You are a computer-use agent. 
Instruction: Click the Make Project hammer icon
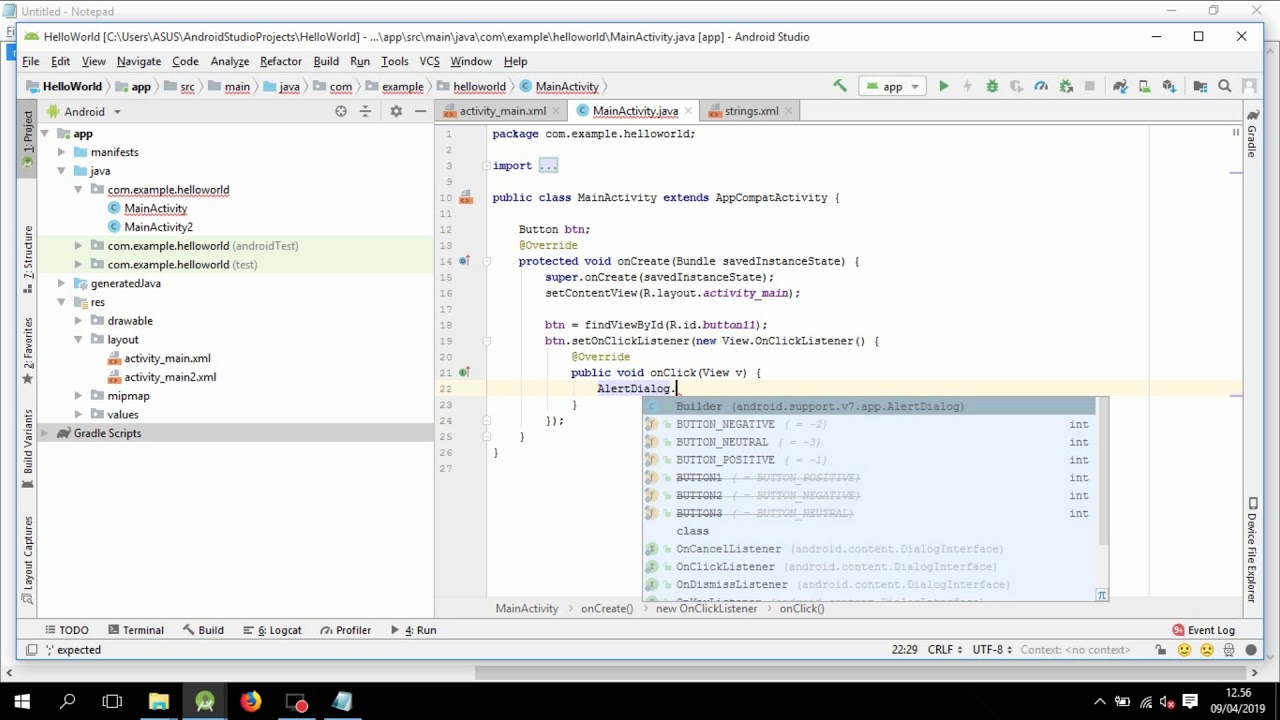tap(840, 86)
